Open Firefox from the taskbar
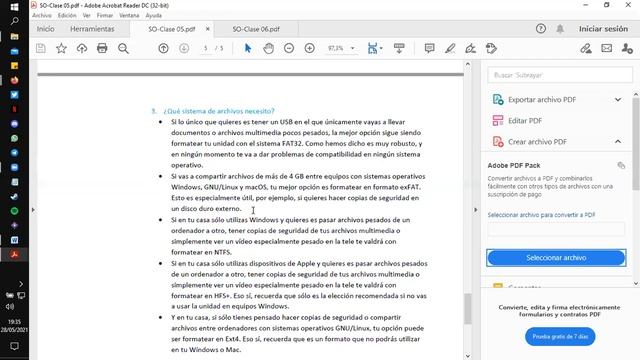640x360 pixels. [x=14, y=80]
